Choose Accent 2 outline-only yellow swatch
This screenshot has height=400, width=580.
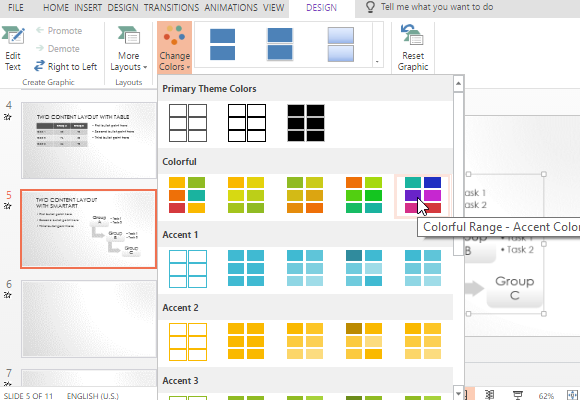coord(188,342)
